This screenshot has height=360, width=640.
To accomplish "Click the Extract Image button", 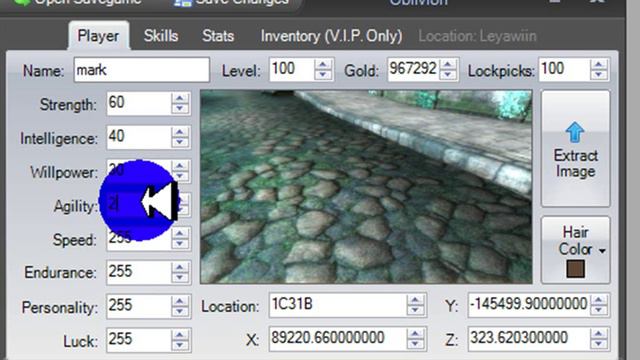I will [576, 149].
